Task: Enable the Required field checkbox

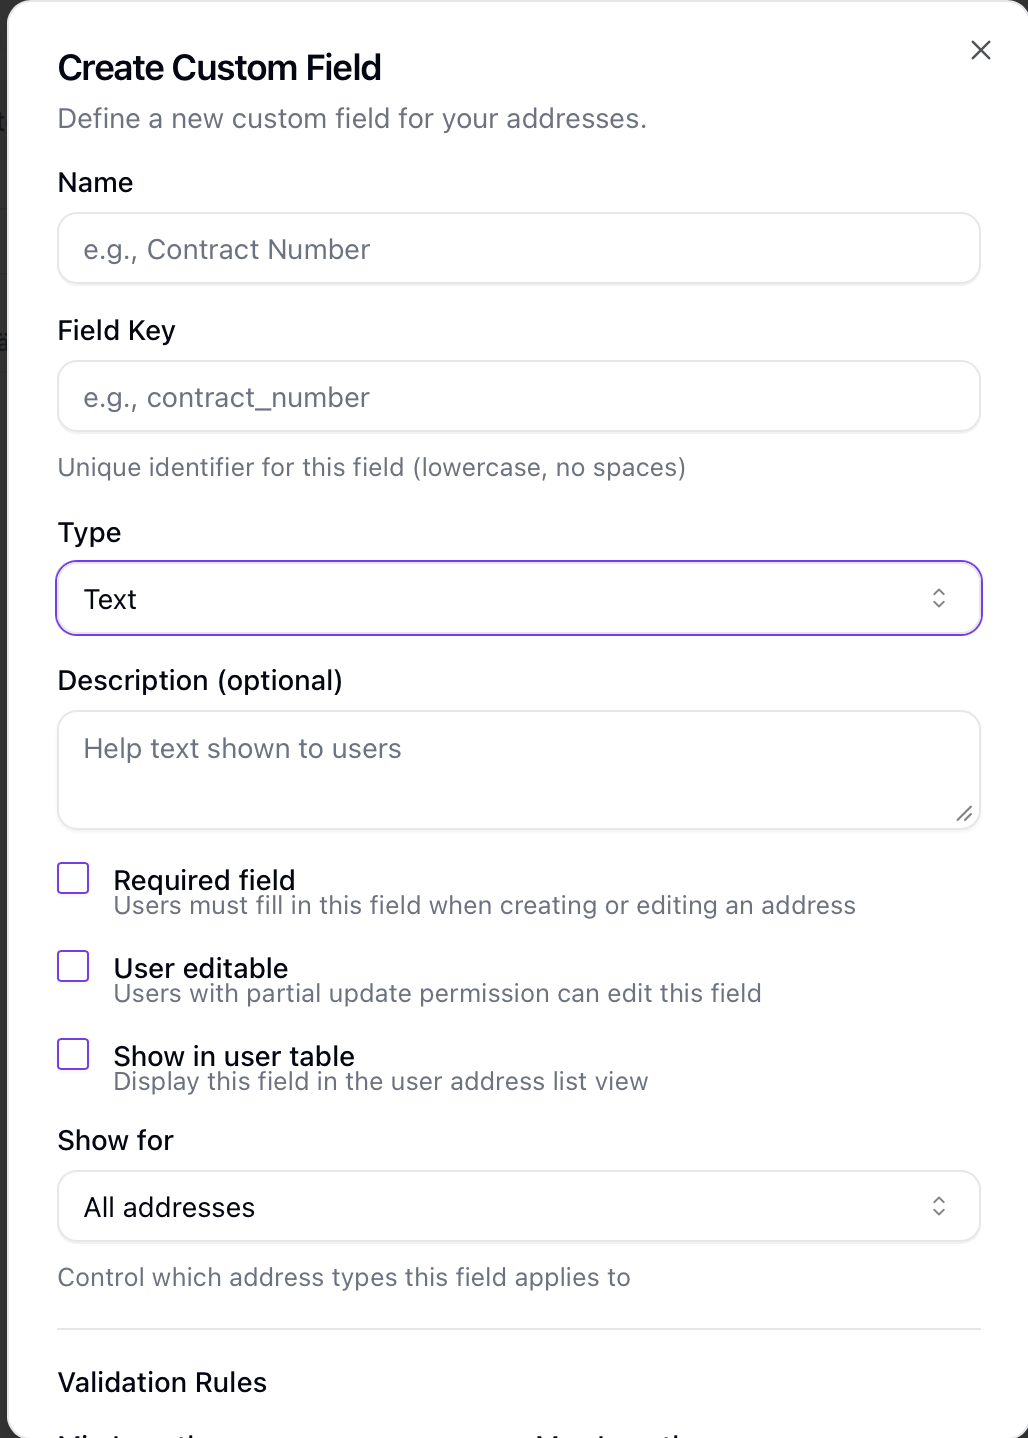Action: (73, 878)
